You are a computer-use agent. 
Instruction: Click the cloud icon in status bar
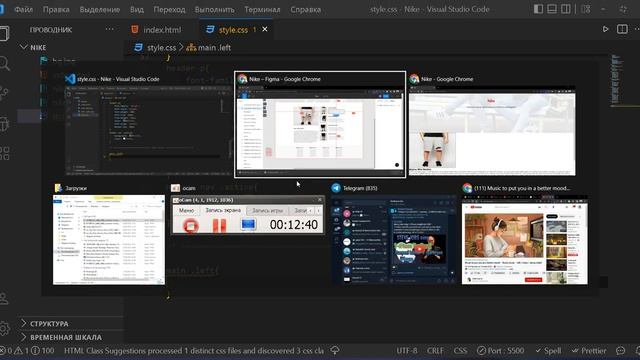335,350
